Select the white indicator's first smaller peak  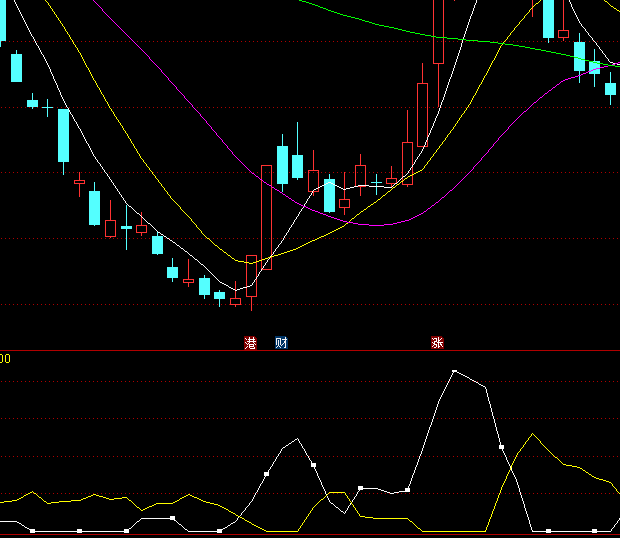point(298,439)
